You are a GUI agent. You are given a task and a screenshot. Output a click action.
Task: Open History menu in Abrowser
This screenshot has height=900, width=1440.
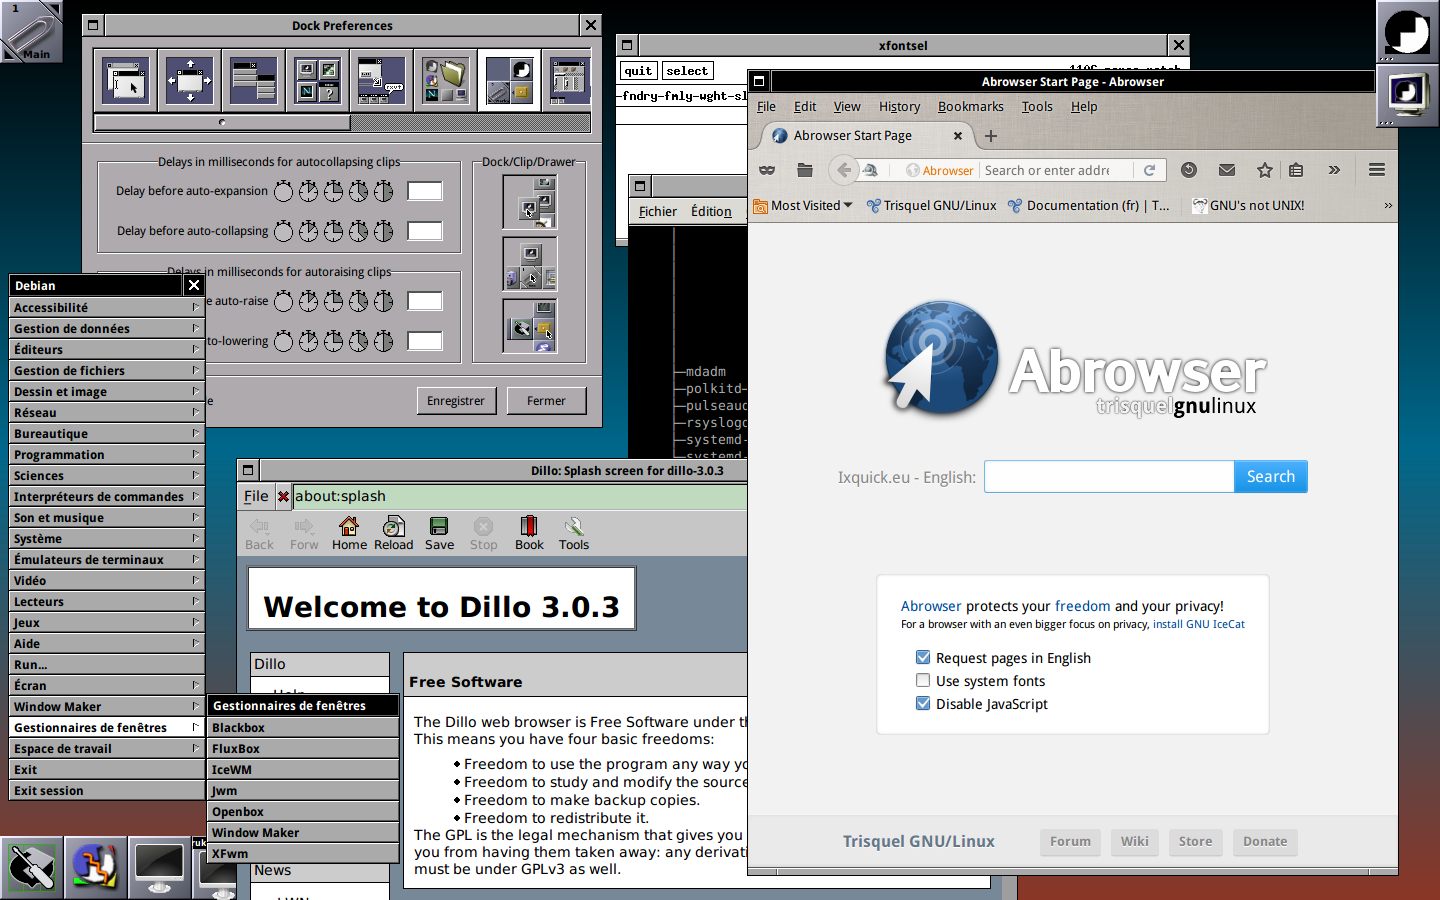pyautogui.click(x=899, y=106)
